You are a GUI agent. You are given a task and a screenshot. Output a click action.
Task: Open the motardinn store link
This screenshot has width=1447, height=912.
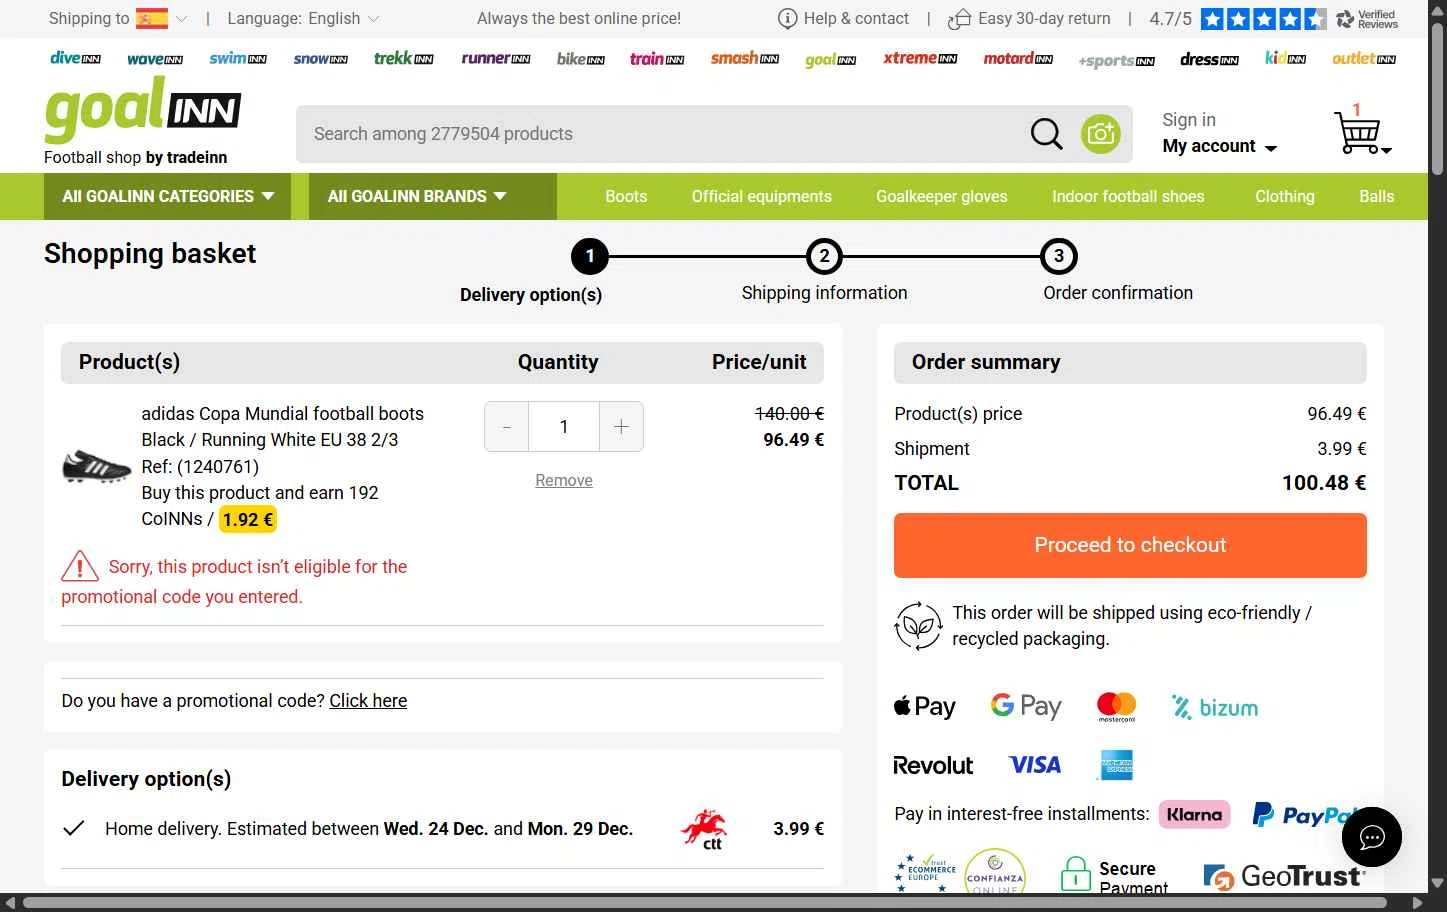point(1018,59)
